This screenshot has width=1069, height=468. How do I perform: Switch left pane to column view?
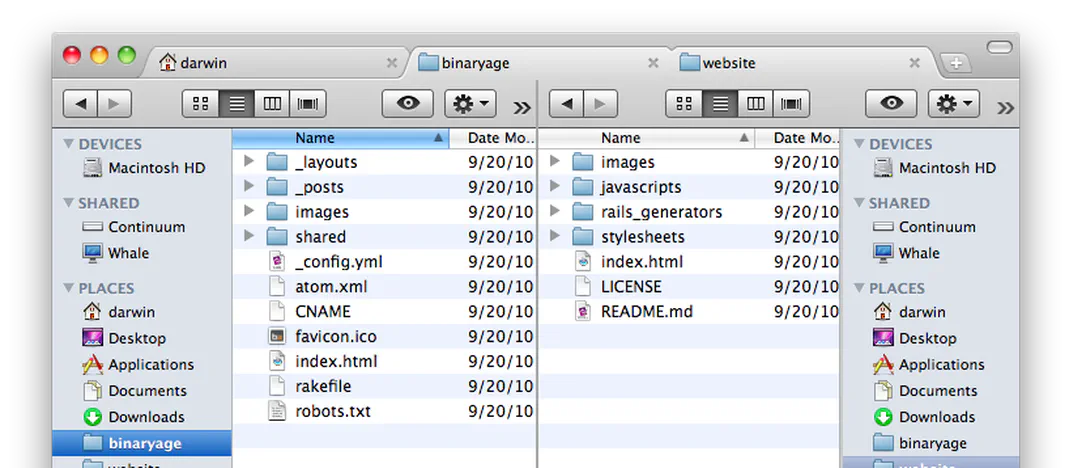(x=272, y=104)
